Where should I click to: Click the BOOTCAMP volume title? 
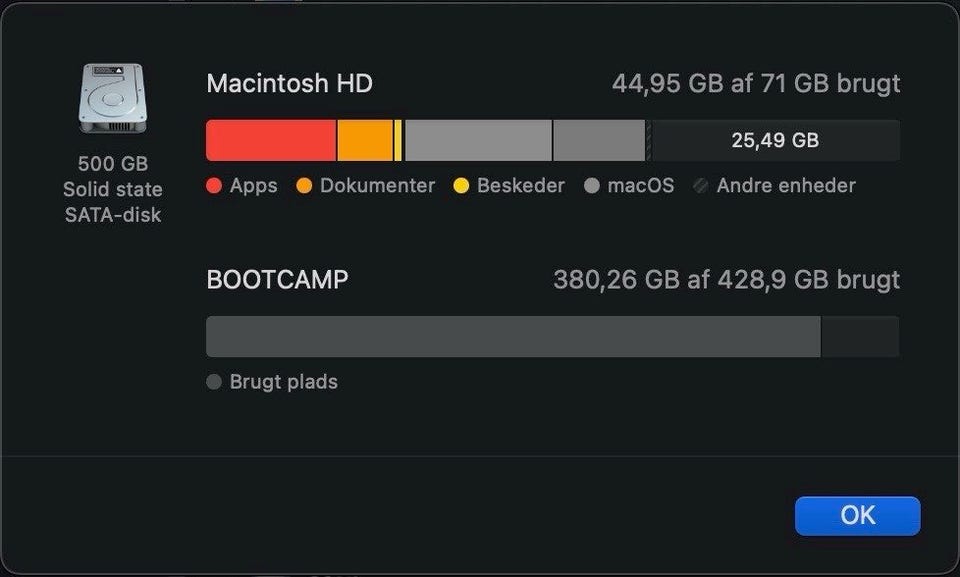(x=277, y=280)
